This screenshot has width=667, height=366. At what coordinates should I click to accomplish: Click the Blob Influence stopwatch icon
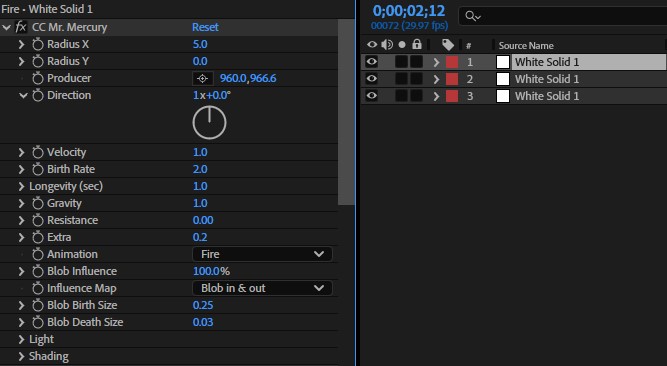point(38,272)
